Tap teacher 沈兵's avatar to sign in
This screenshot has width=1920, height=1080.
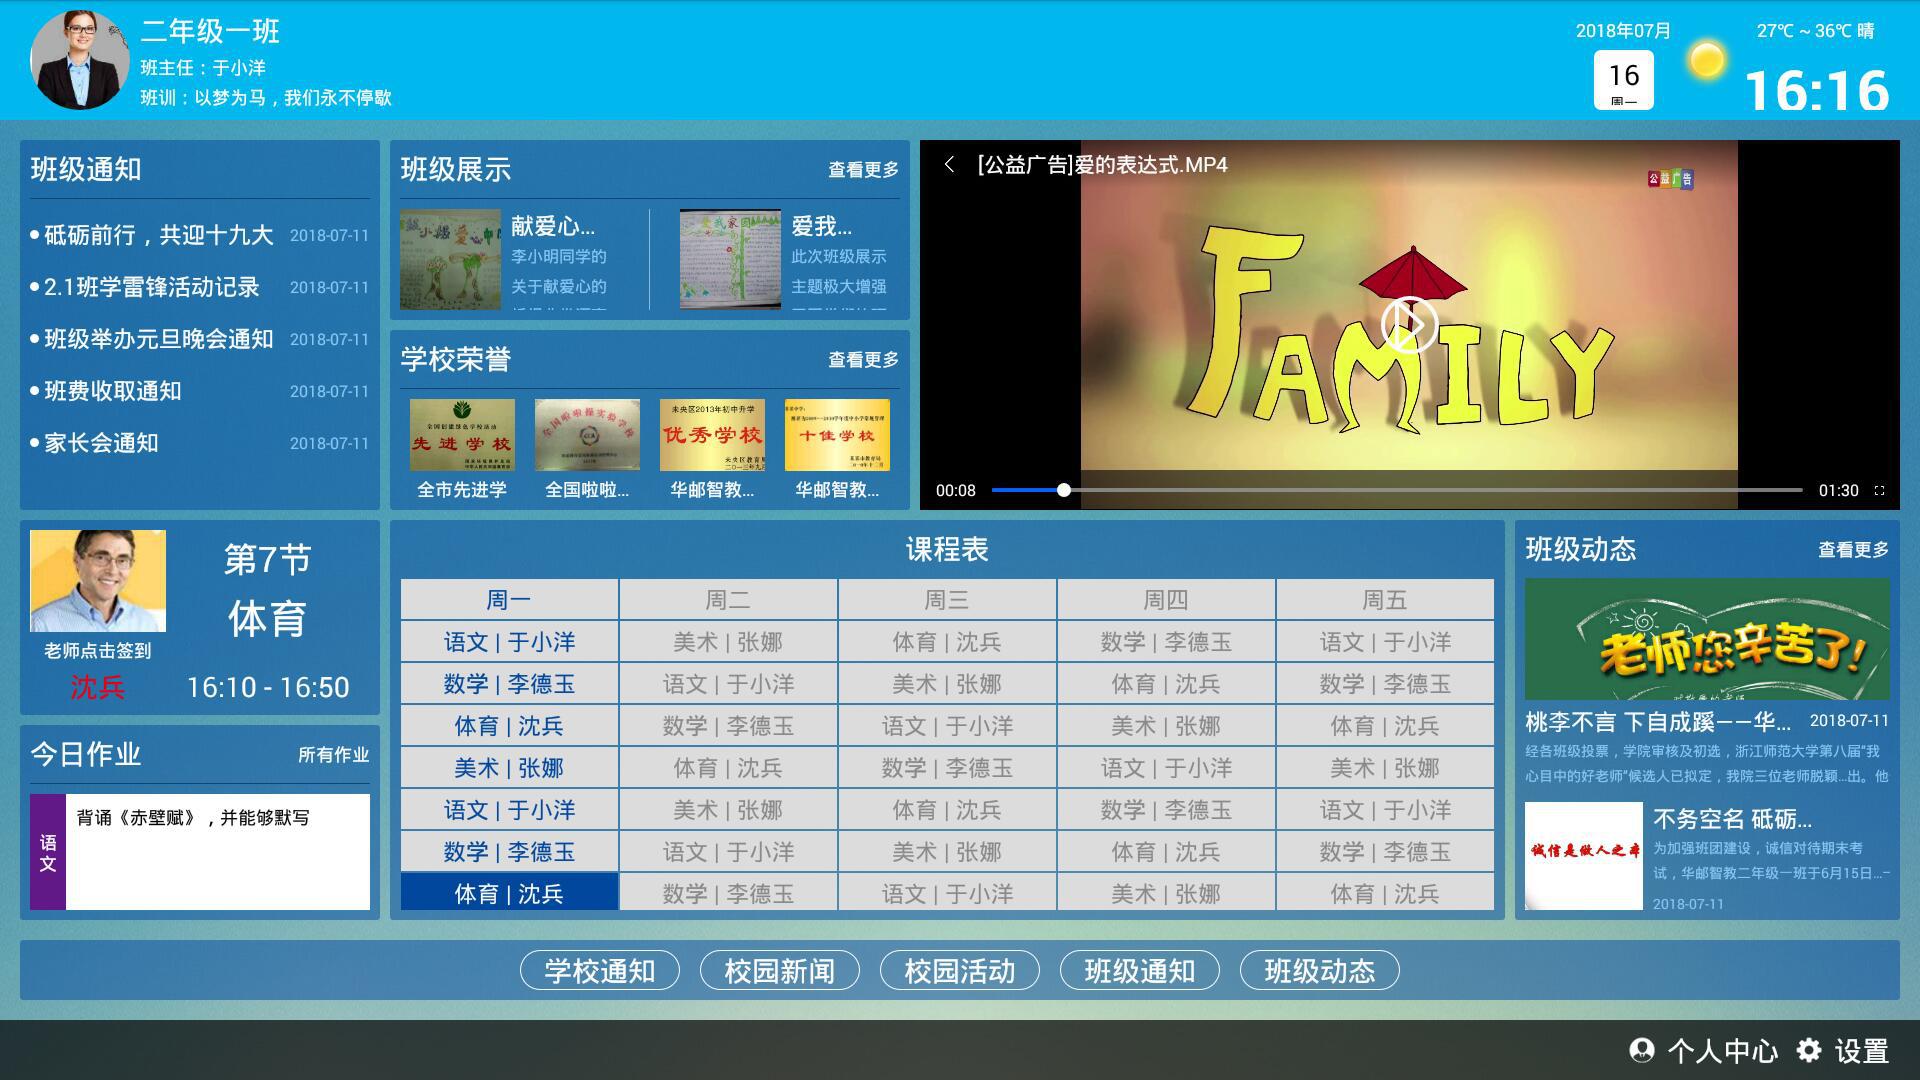coord(97,581)
